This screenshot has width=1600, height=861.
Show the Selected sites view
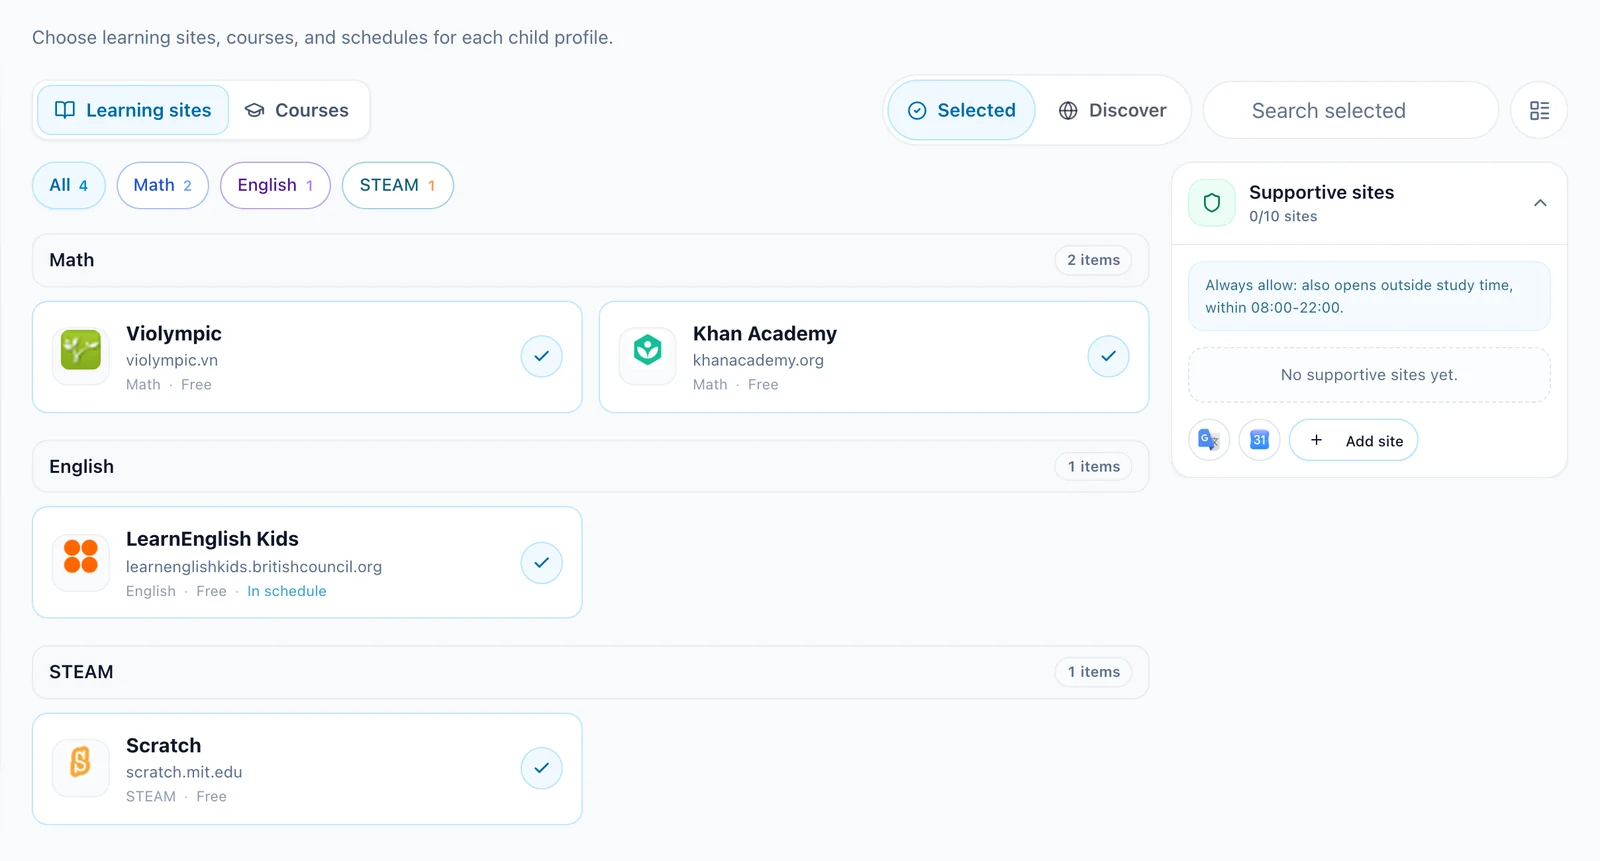click(961, 110)
